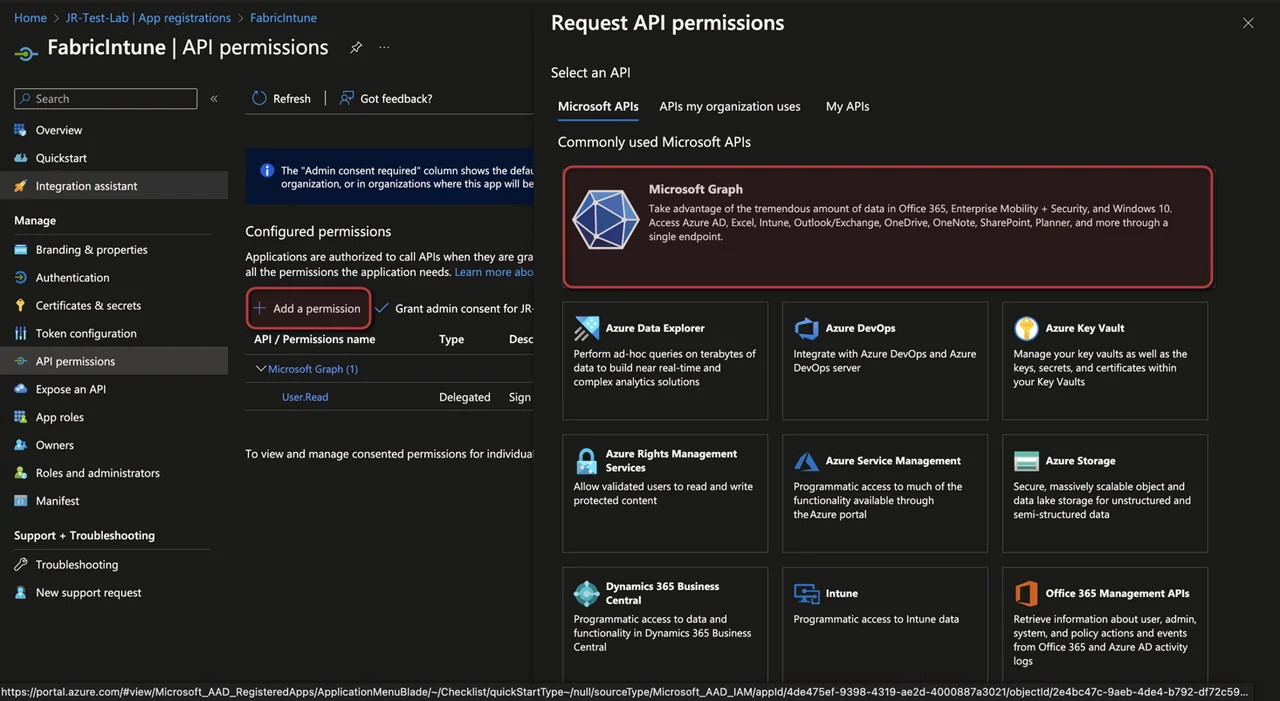Click Got feedback? link

(x=386, y=98)
